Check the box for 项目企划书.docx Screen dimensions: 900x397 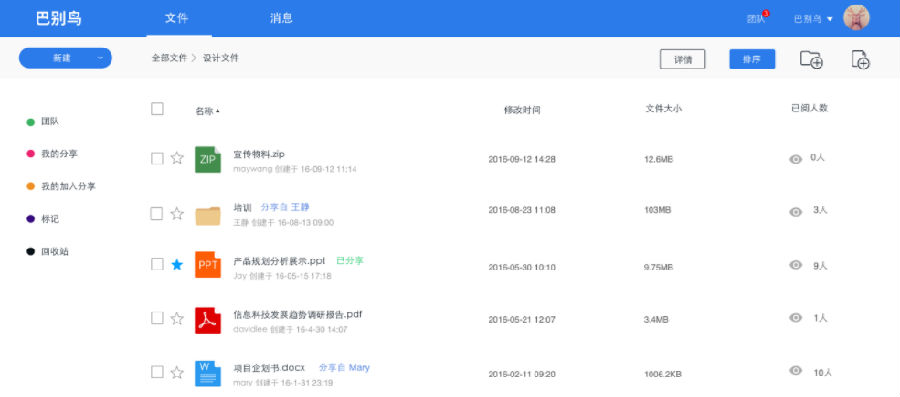(157, 372)
